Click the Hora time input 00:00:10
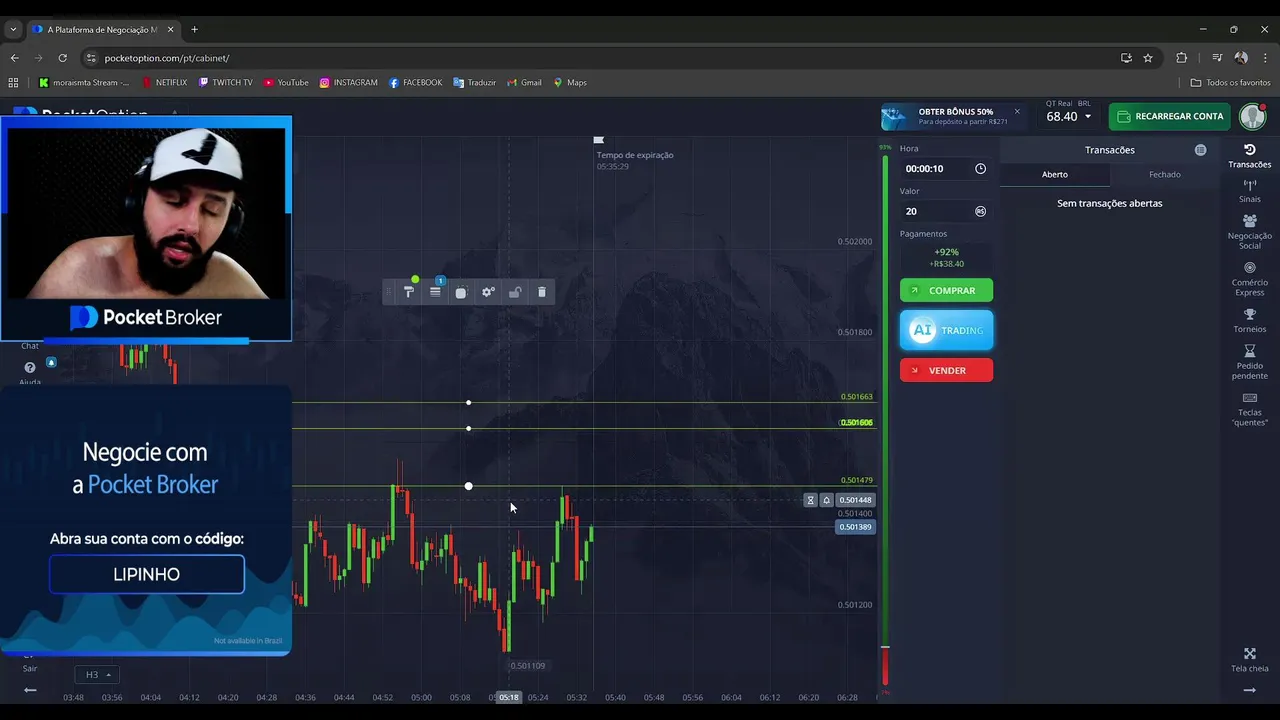The width and height of the screenshot is (1280, 720). point(946,169)
